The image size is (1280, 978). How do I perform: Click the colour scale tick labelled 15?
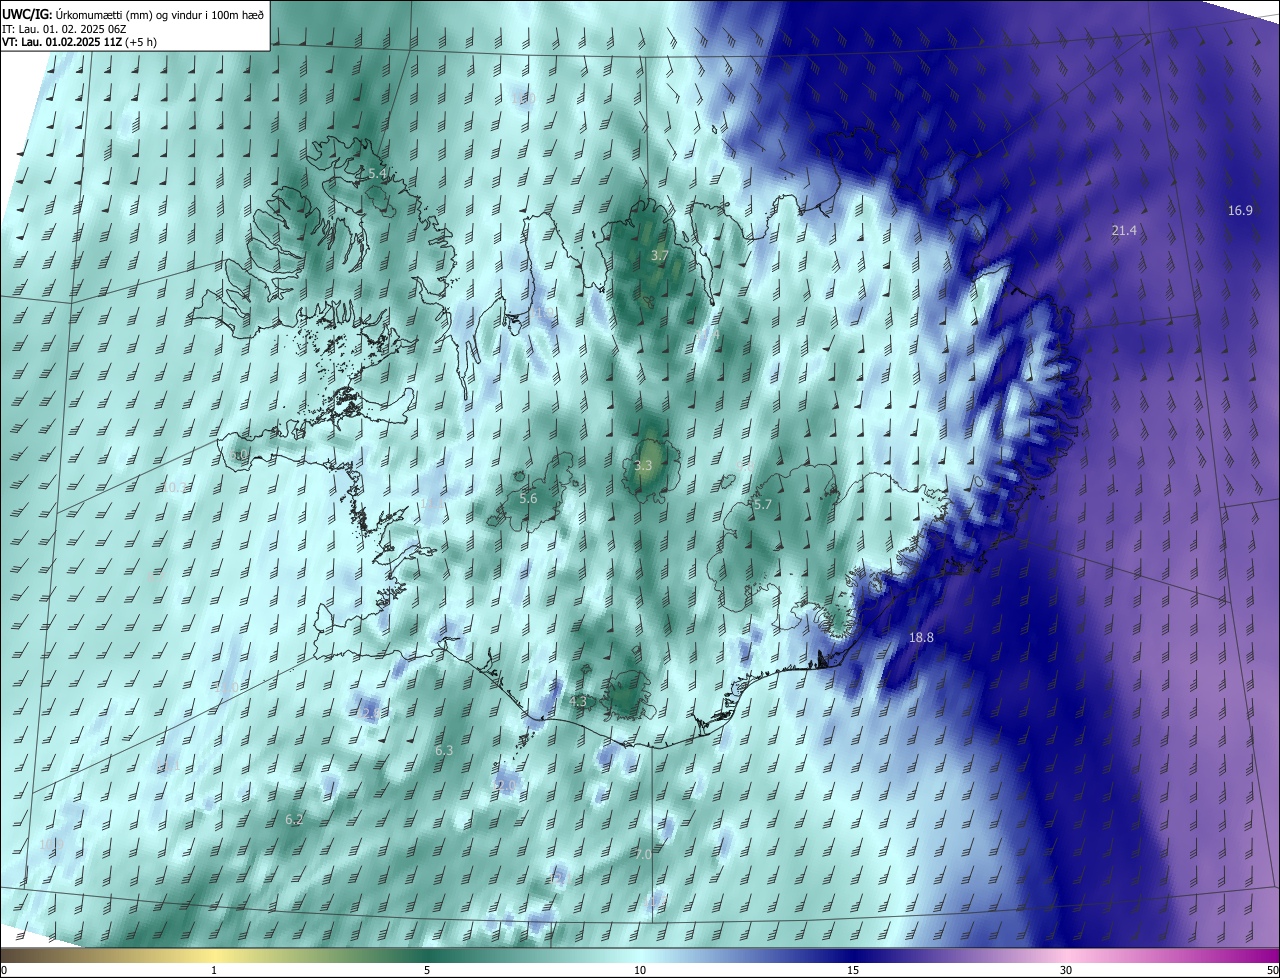pyautogui.click(x=853, y=971)
